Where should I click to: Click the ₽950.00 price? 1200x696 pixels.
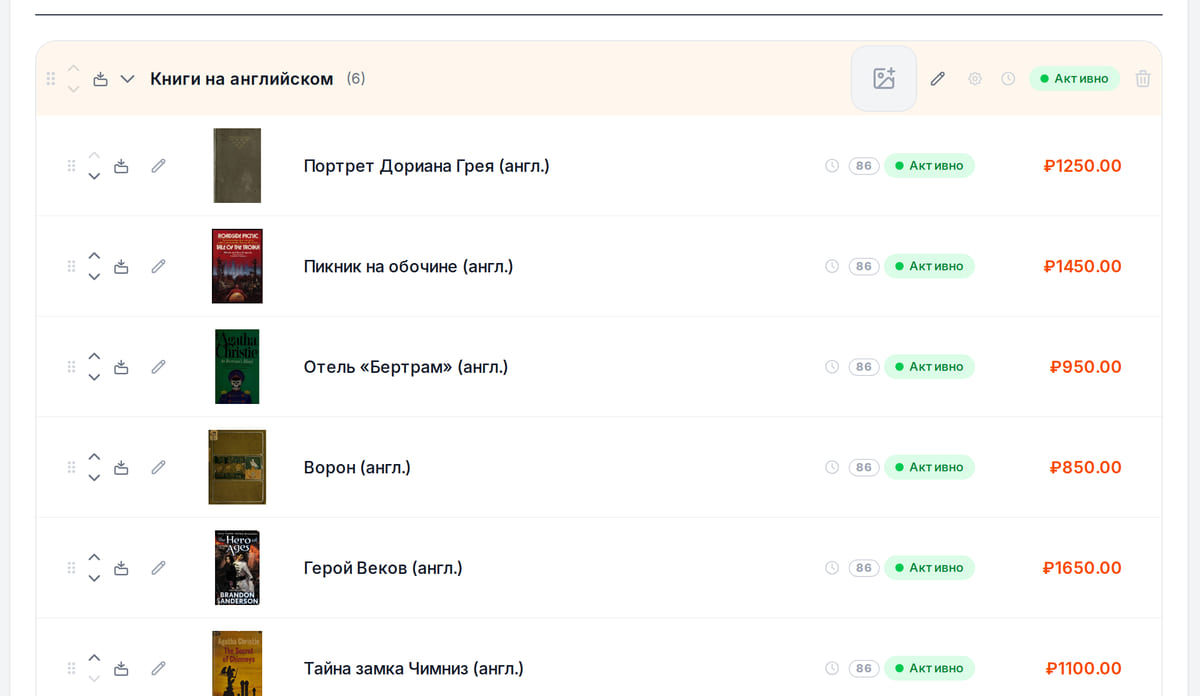(1086, 367)
